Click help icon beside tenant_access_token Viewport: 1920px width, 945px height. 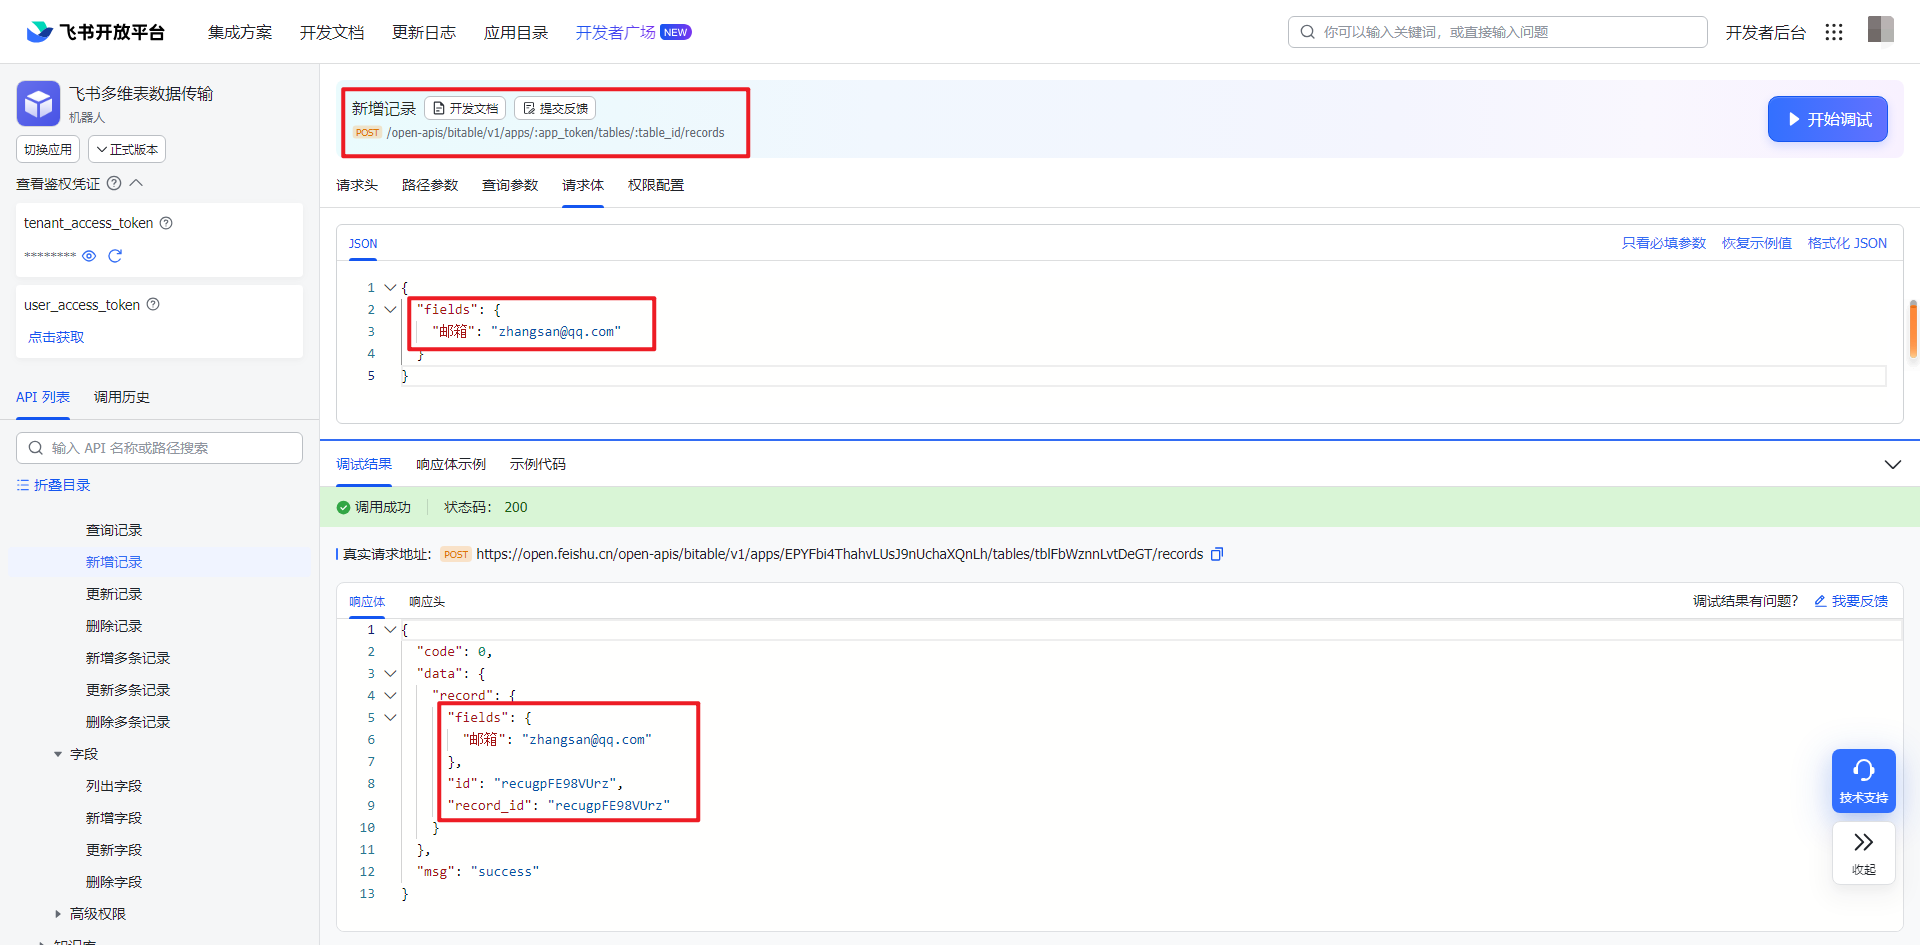coord(166,223)
